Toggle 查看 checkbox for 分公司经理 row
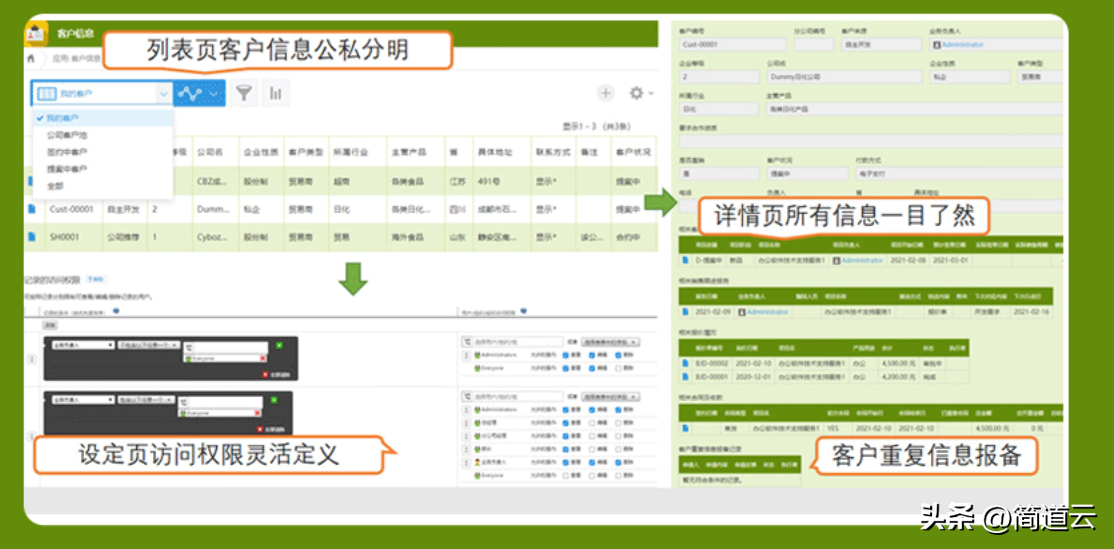Image resolution: width=1114 pixels, height=549 pixels. pos(566,436)
